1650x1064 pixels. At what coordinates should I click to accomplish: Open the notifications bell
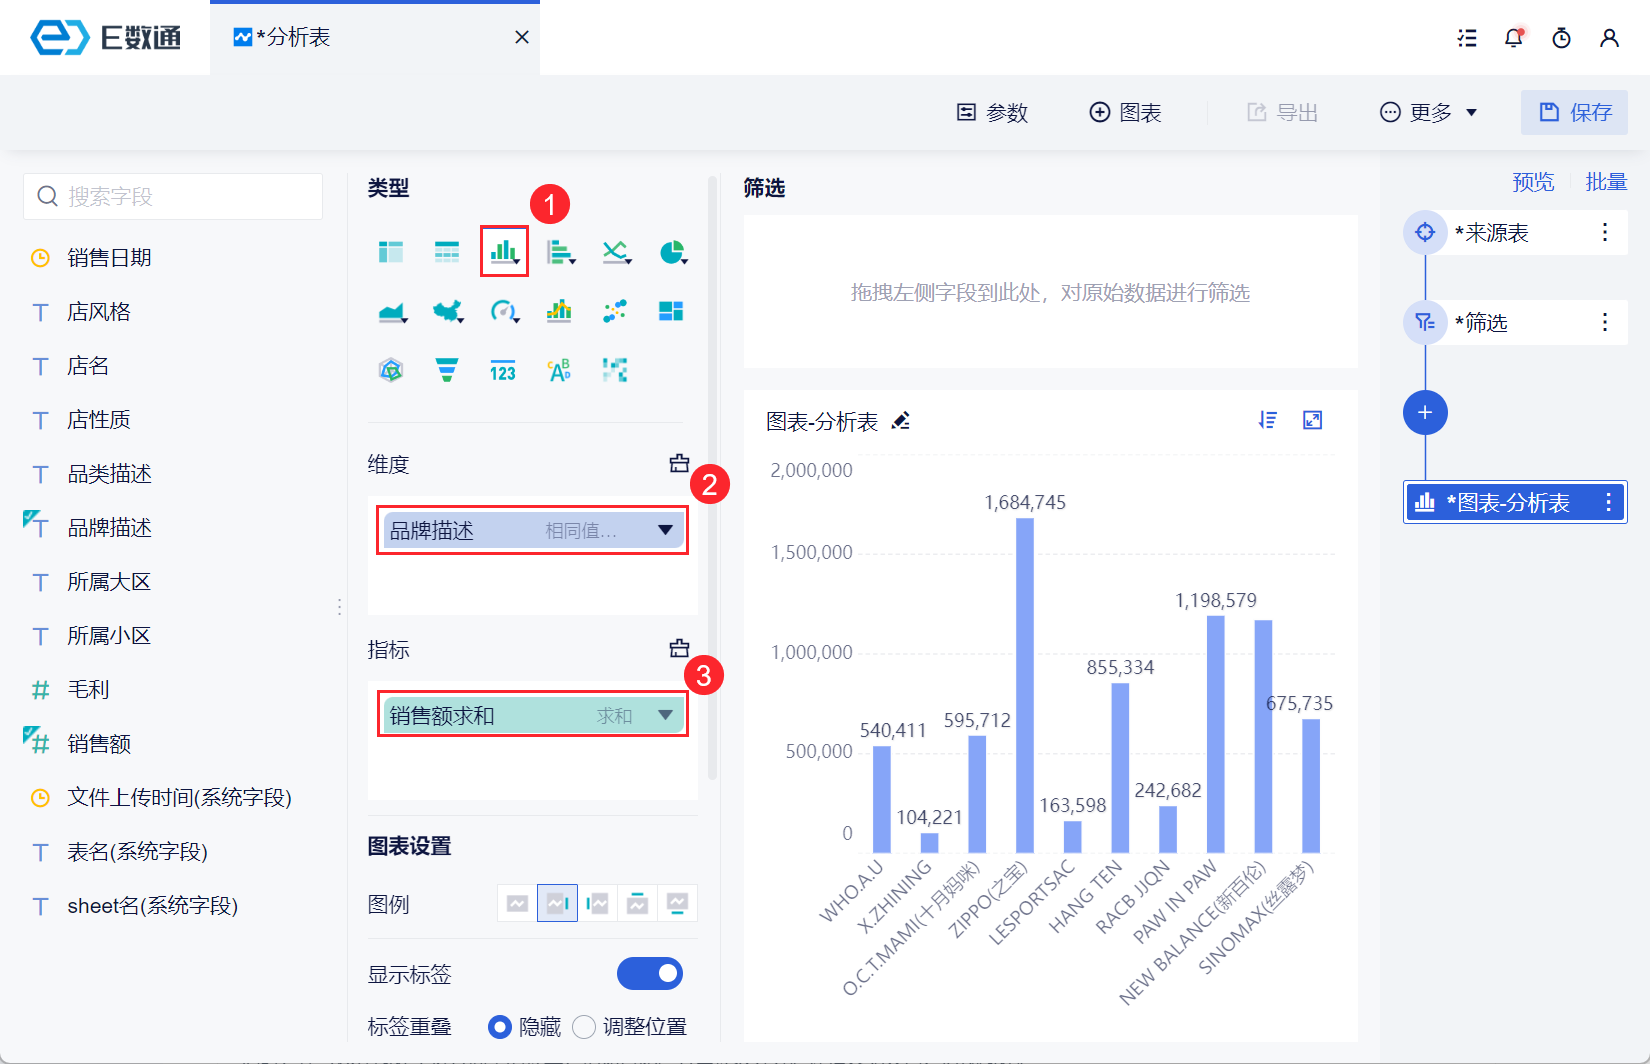1514,38
